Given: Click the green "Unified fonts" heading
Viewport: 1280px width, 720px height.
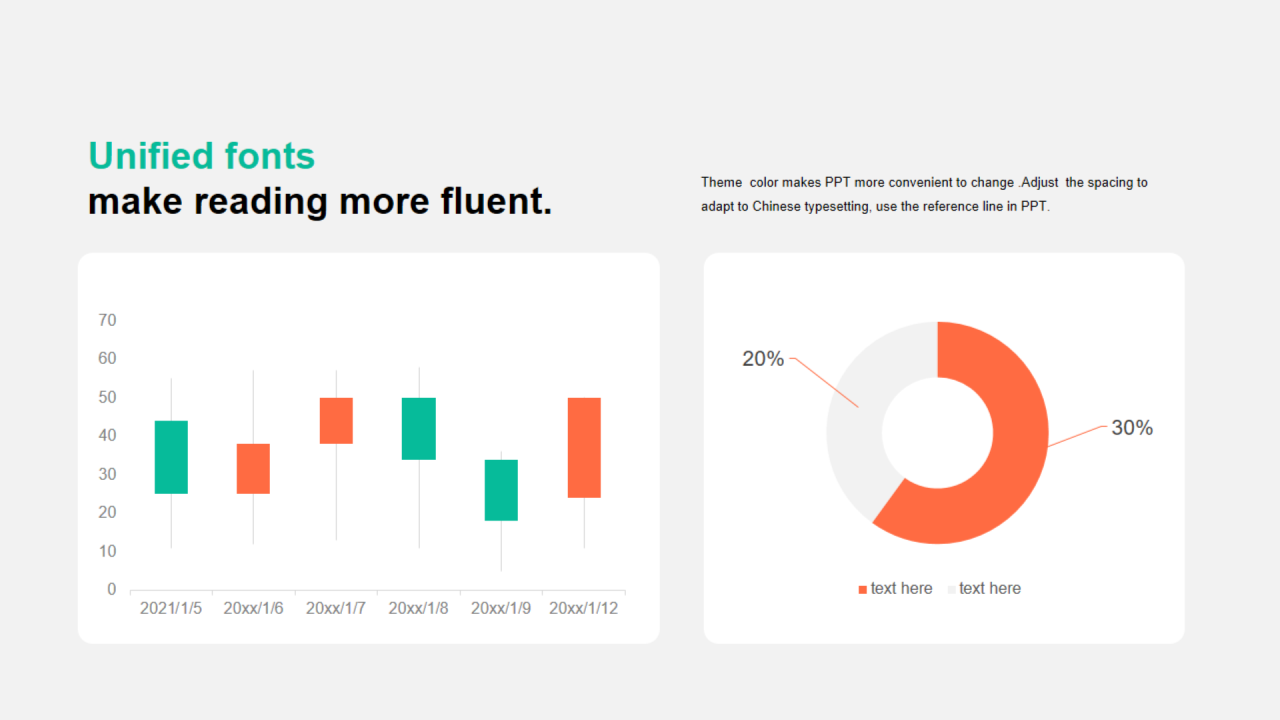Looking at the screenshot, I should pyautogui.click(x=201, y=156).
